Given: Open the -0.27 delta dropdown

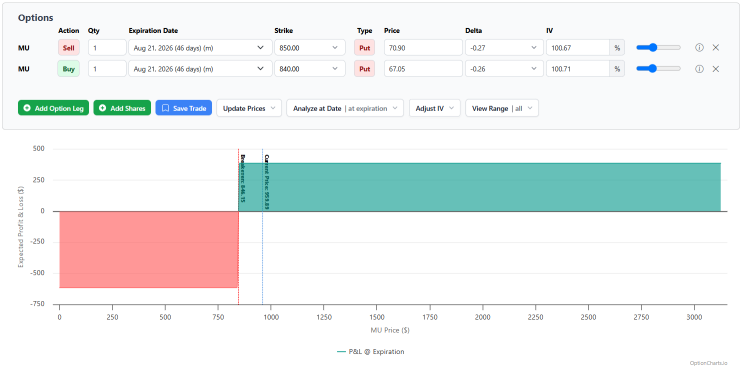Looking at the screenshot, I should click(504, 47).
